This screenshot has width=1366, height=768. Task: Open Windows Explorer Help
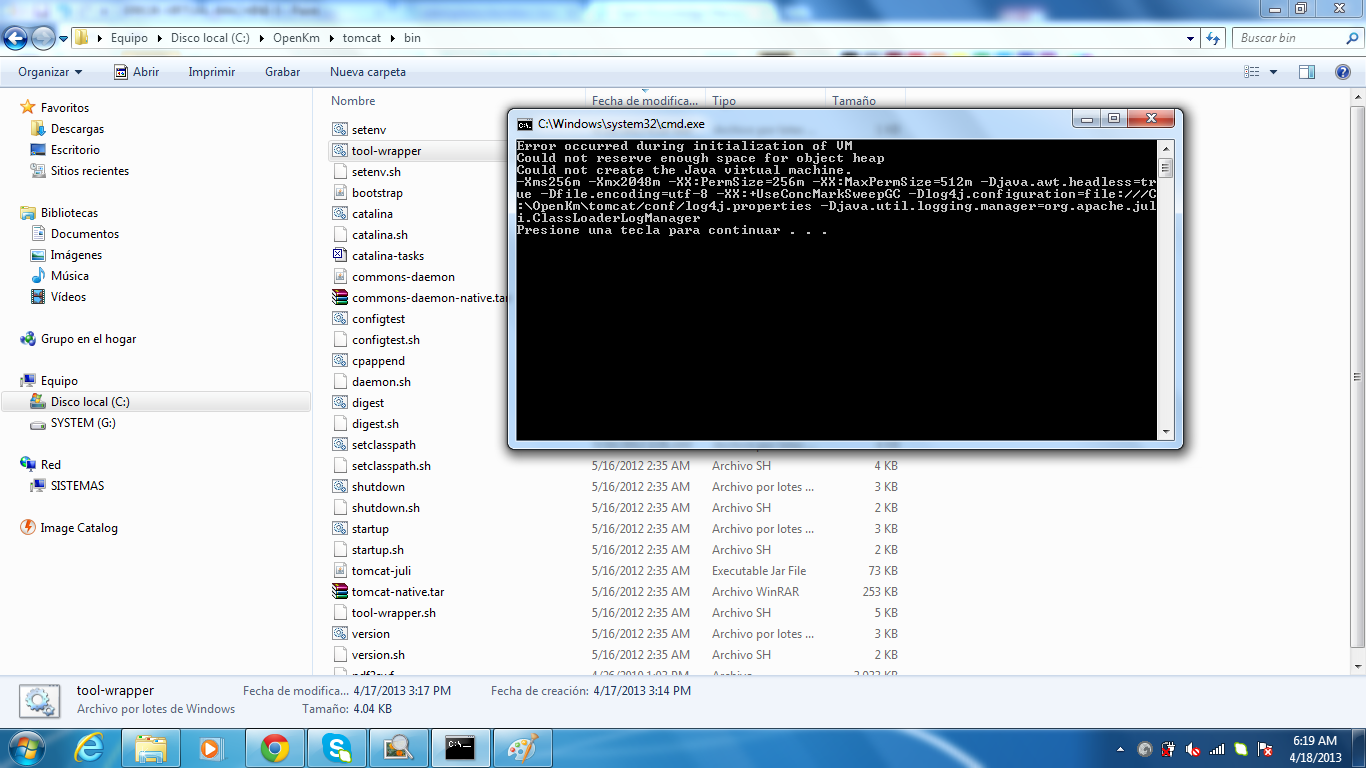click(1341, 71)
